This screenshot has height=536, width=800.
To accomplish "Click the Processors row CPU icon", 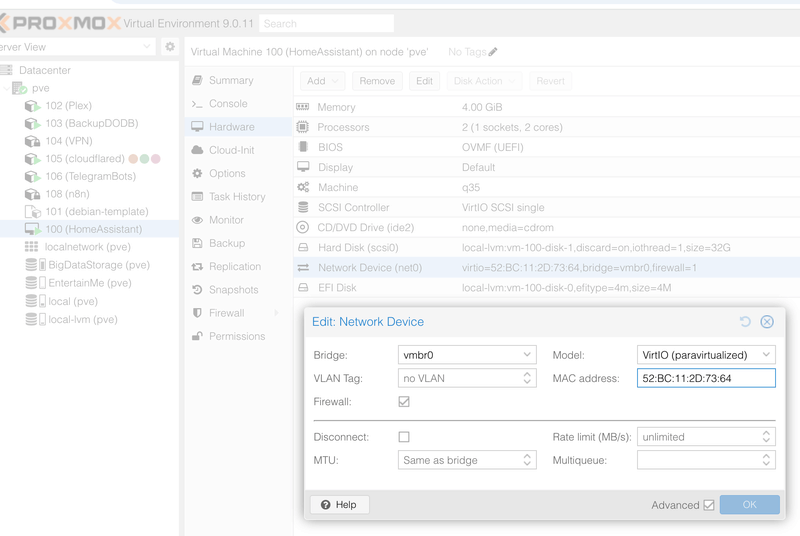I will [303, 126].
